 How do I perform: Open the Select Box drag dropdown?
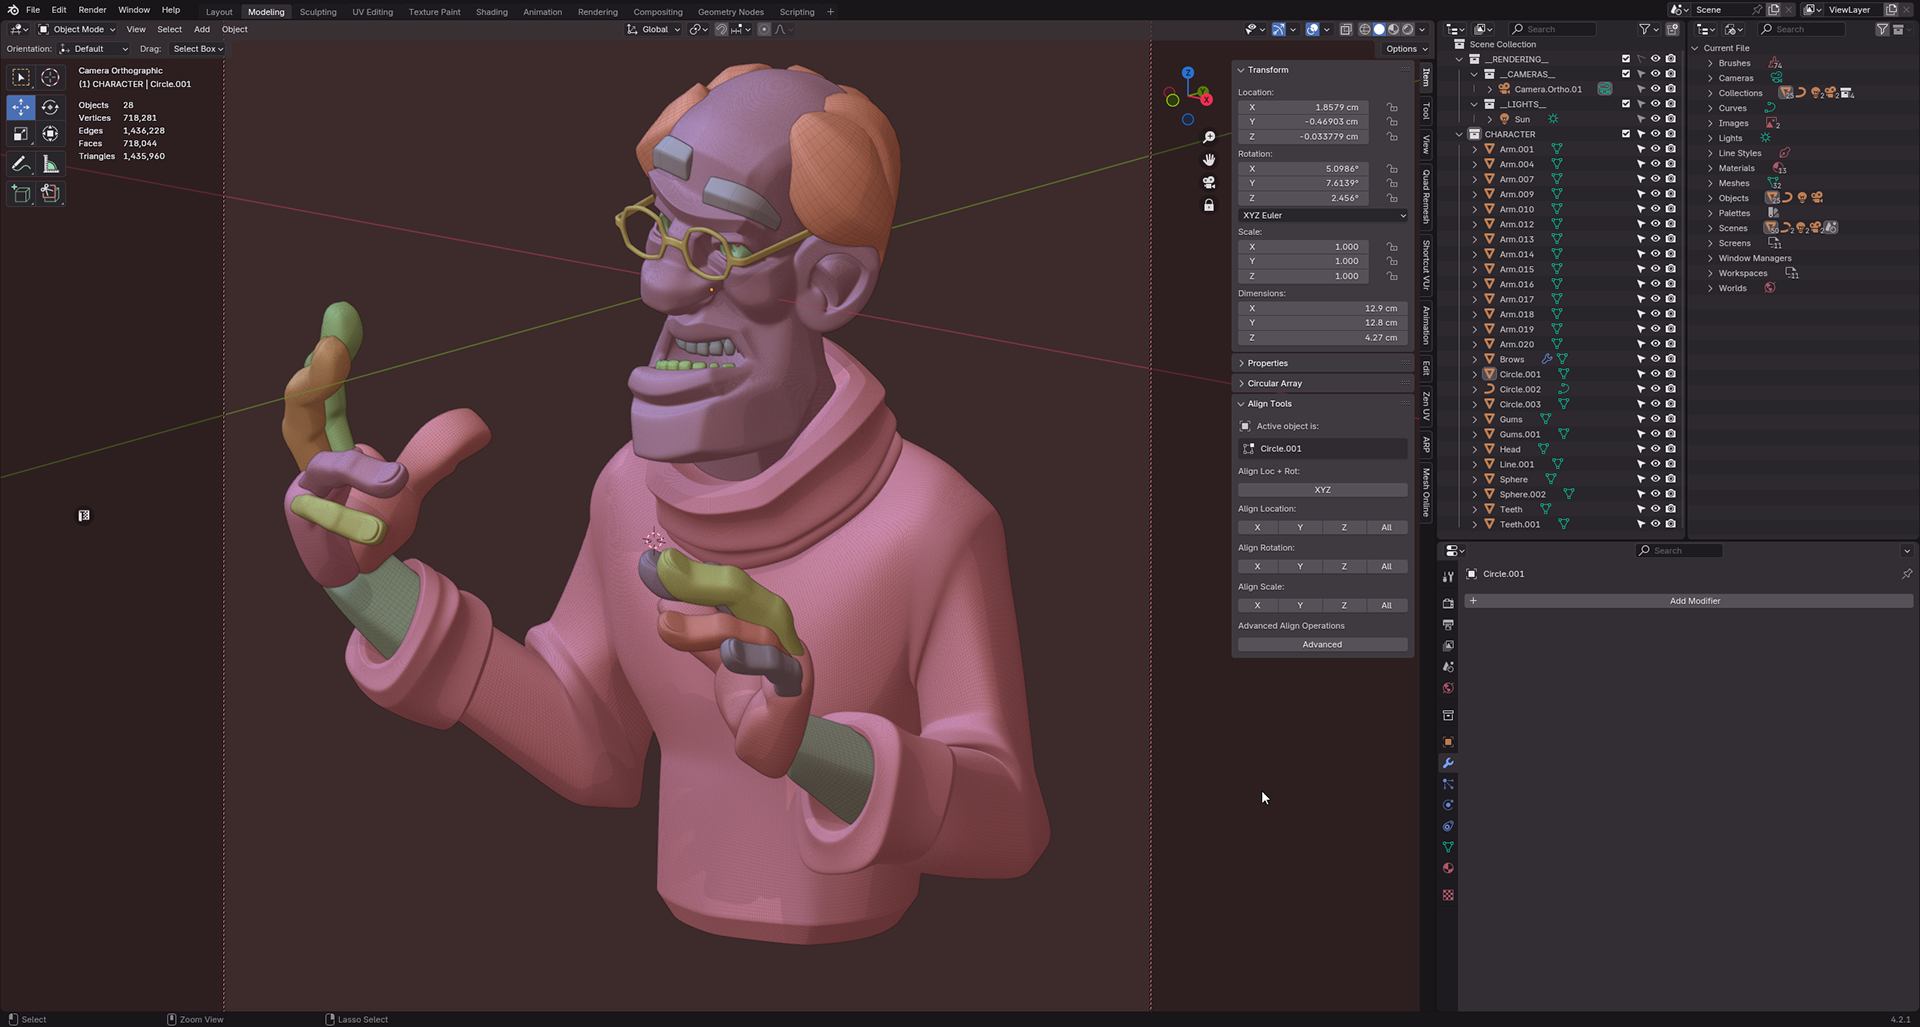coord(198,49)
